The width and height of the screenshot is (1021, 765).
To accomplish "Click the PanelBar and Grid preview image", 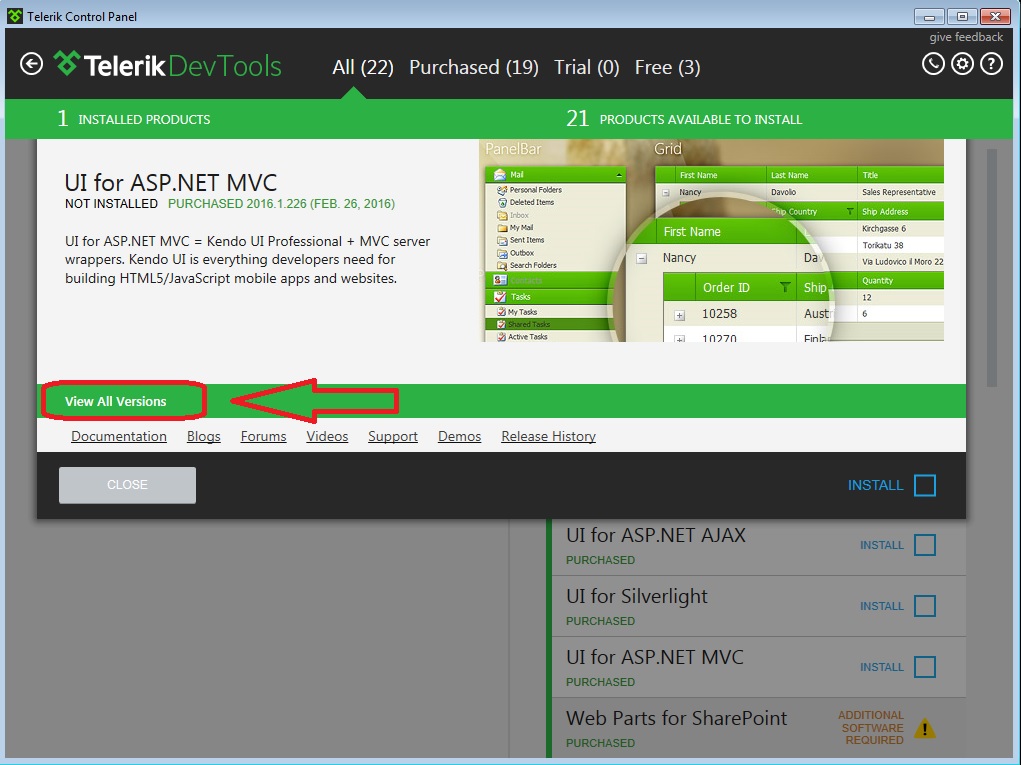I will pos(711,240).
